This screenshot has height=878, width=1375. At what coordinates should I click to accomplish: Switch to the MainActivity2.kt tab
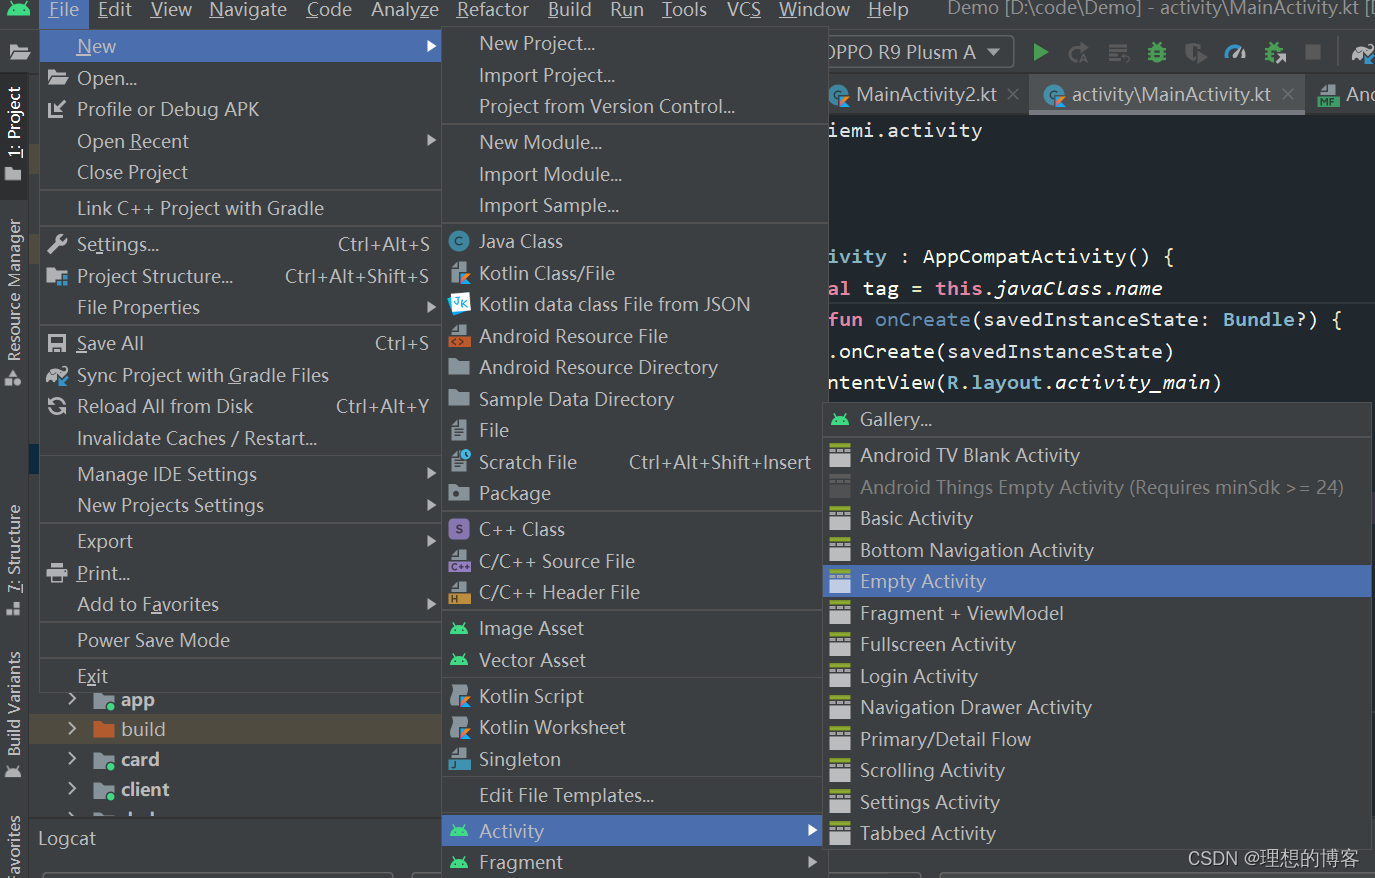click(x=926, y=94)
